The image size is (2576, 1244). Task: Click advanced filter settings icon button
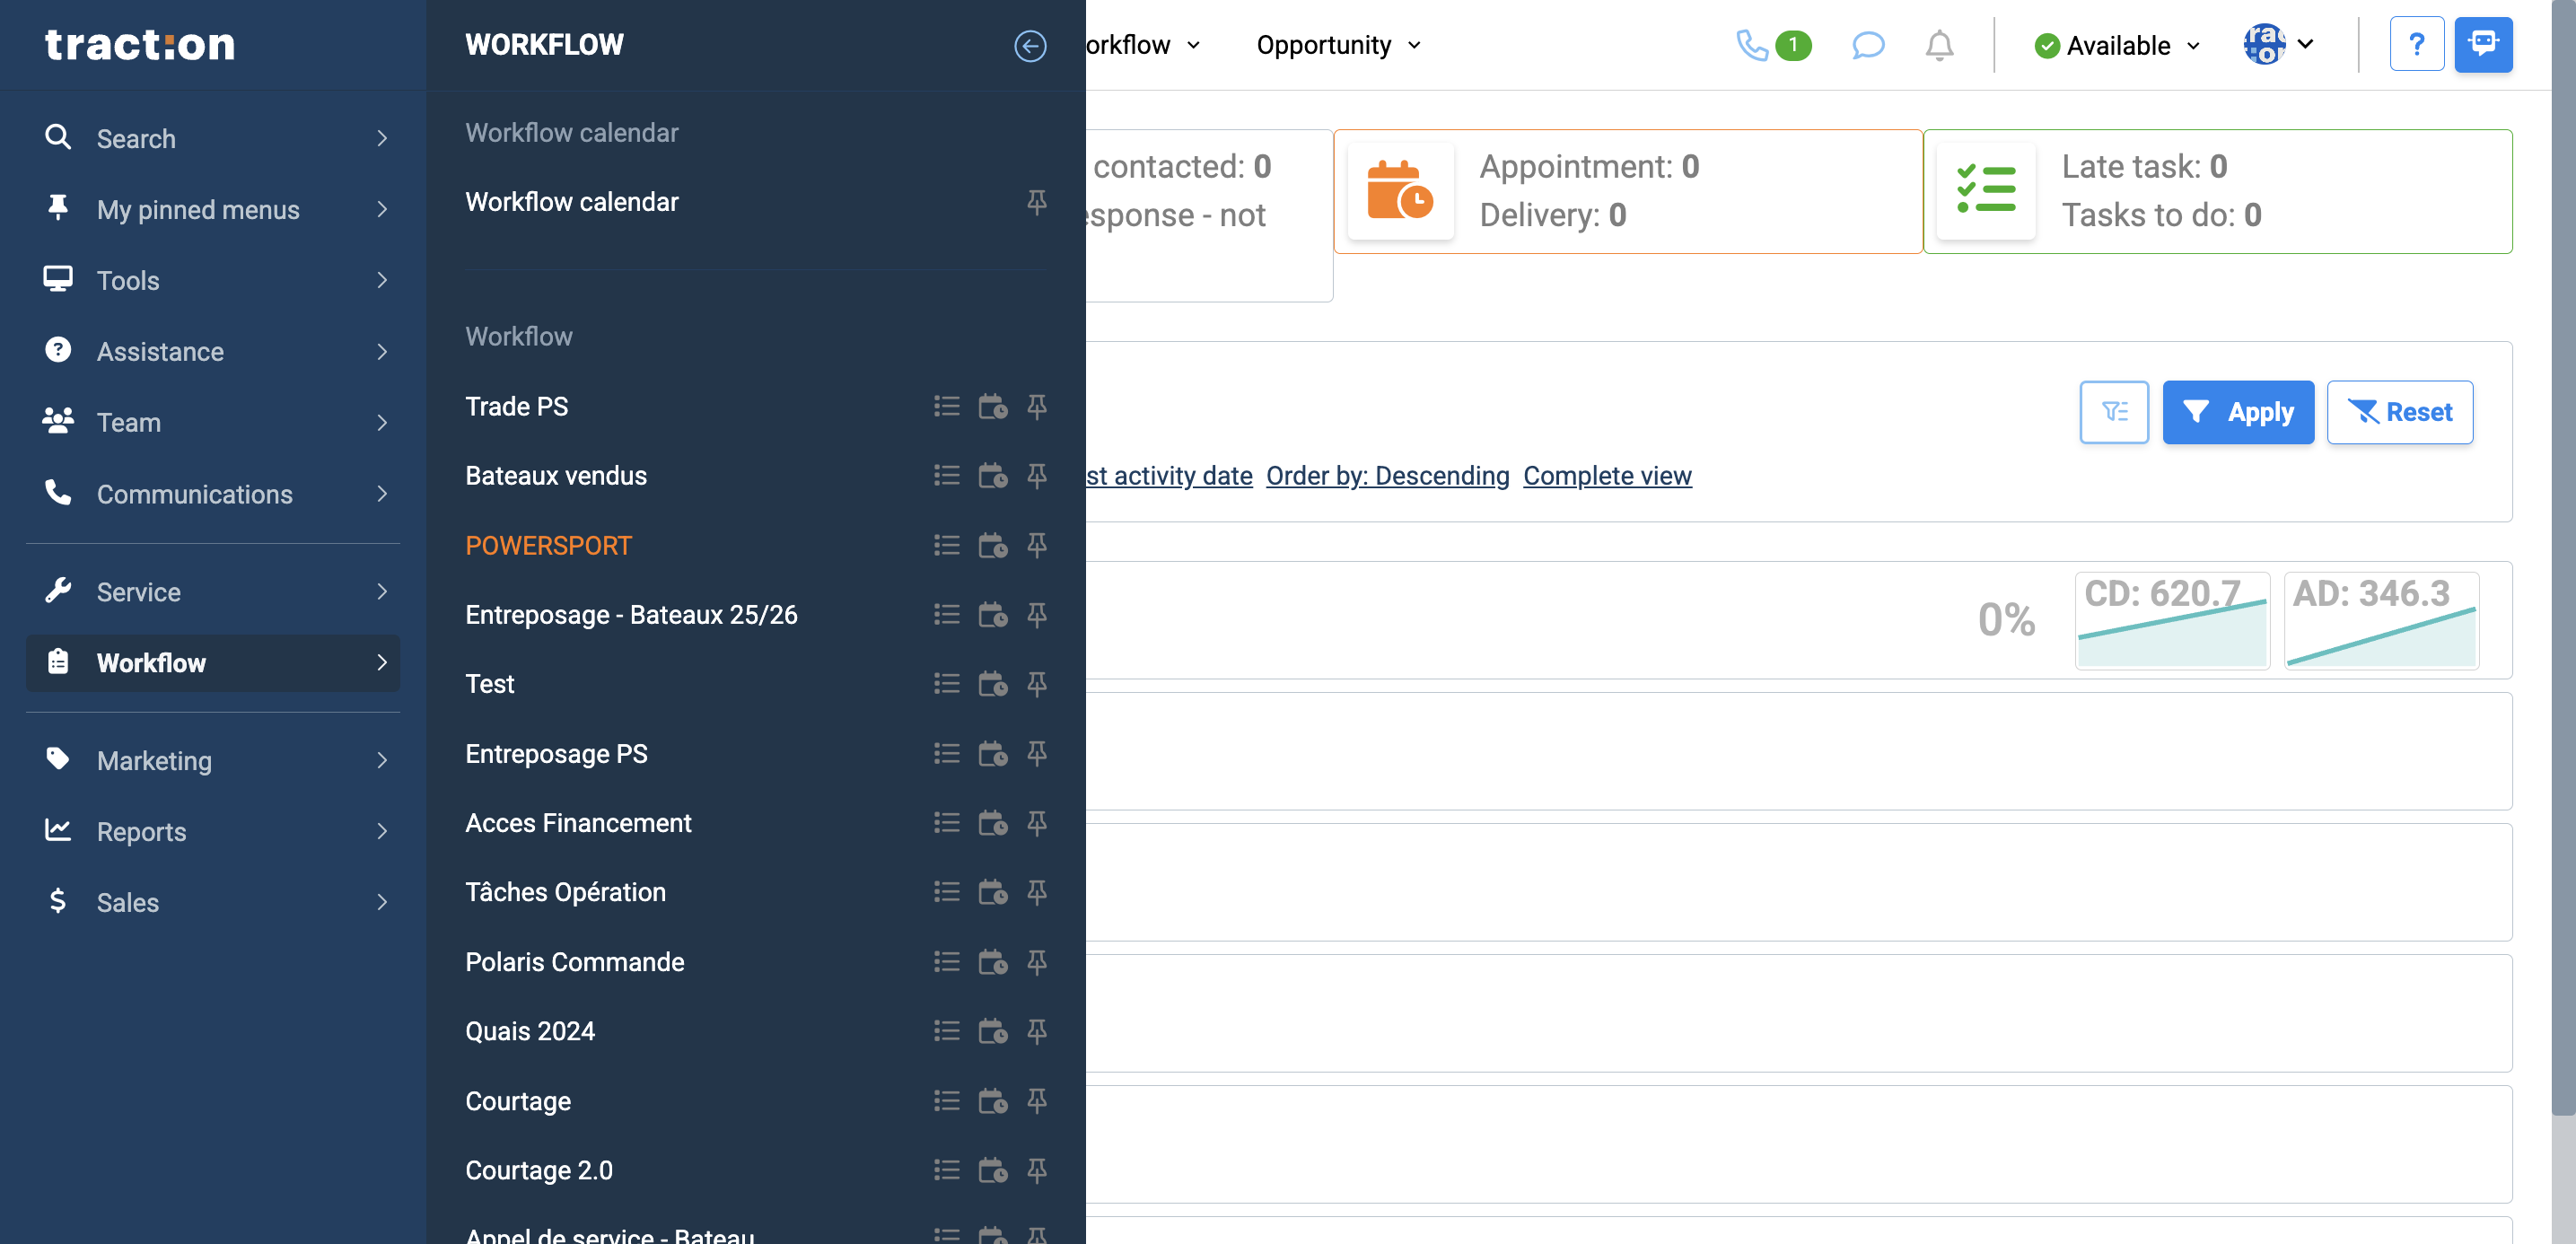click(2113, 412)
